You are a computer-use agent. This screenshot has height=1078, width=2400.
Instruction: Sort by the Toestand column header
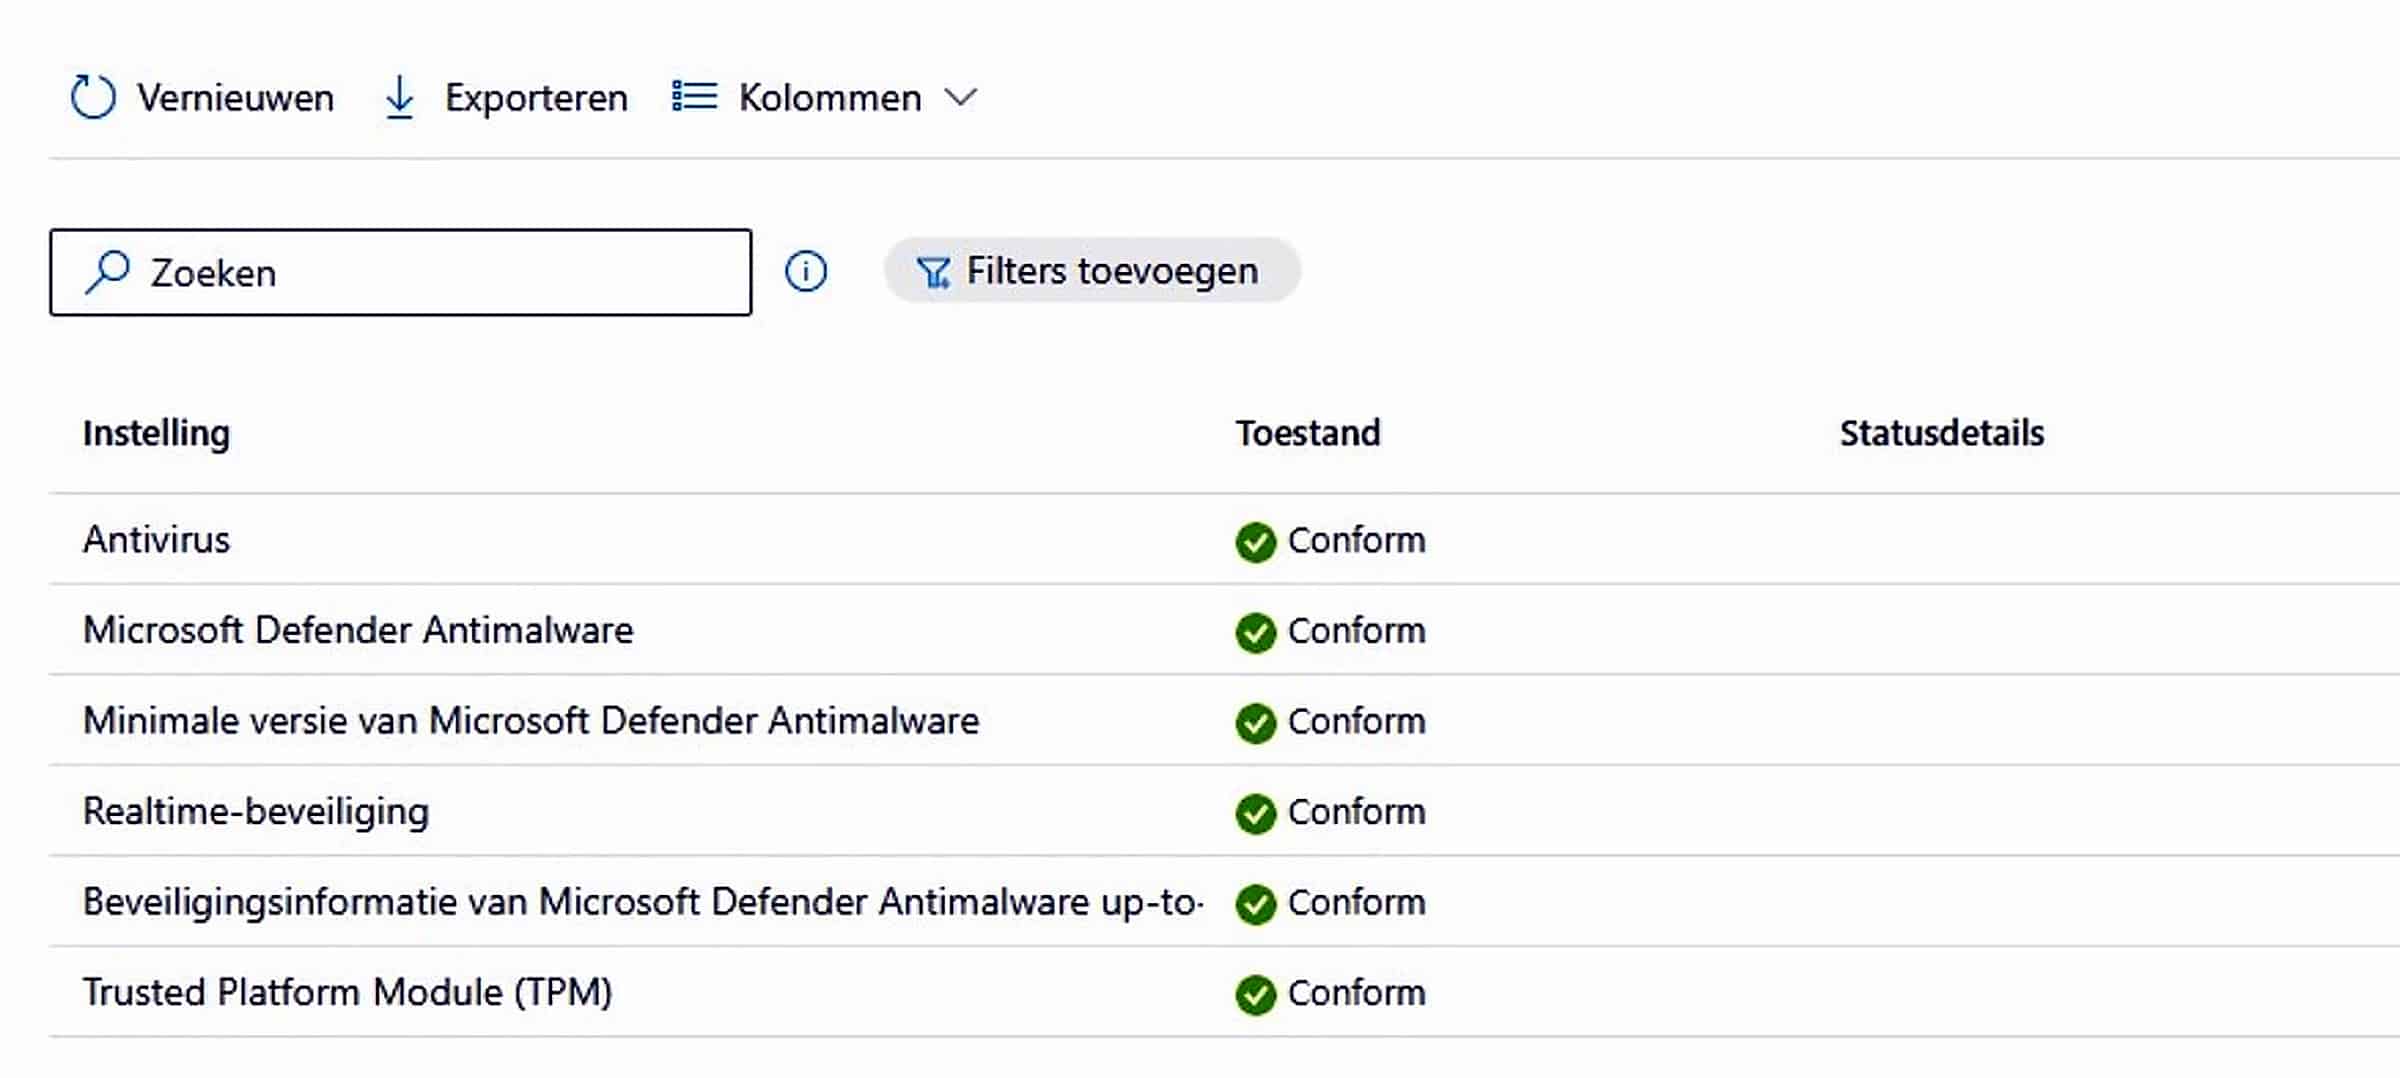1308,433
